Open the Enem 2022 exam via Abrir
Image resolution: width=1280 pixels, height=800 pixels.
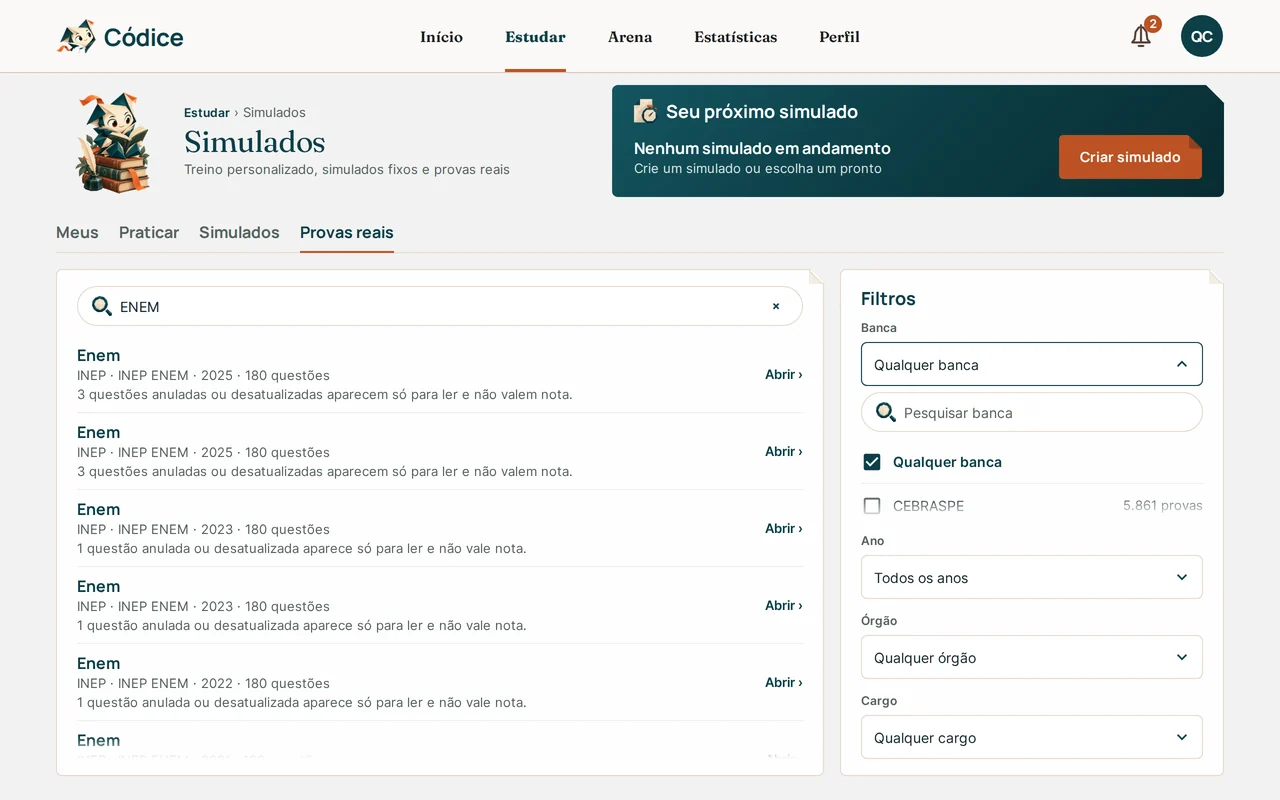click(784, 682)
